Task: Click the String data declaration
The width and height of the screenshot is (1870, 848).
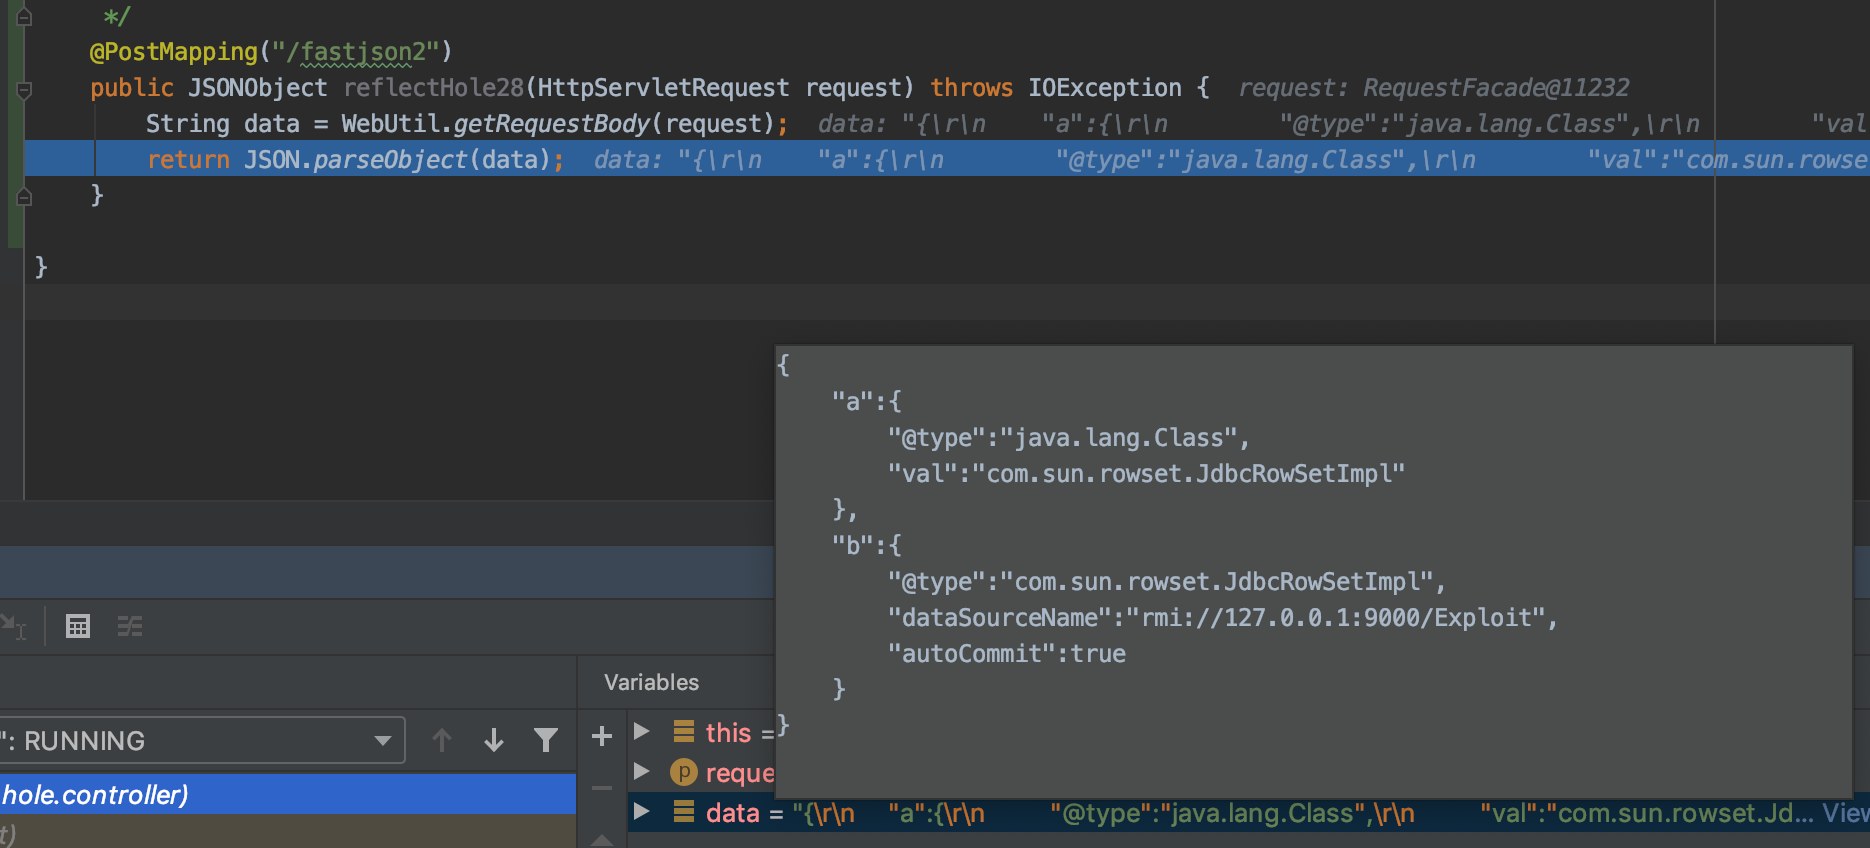Action: (x=222, y=124)
